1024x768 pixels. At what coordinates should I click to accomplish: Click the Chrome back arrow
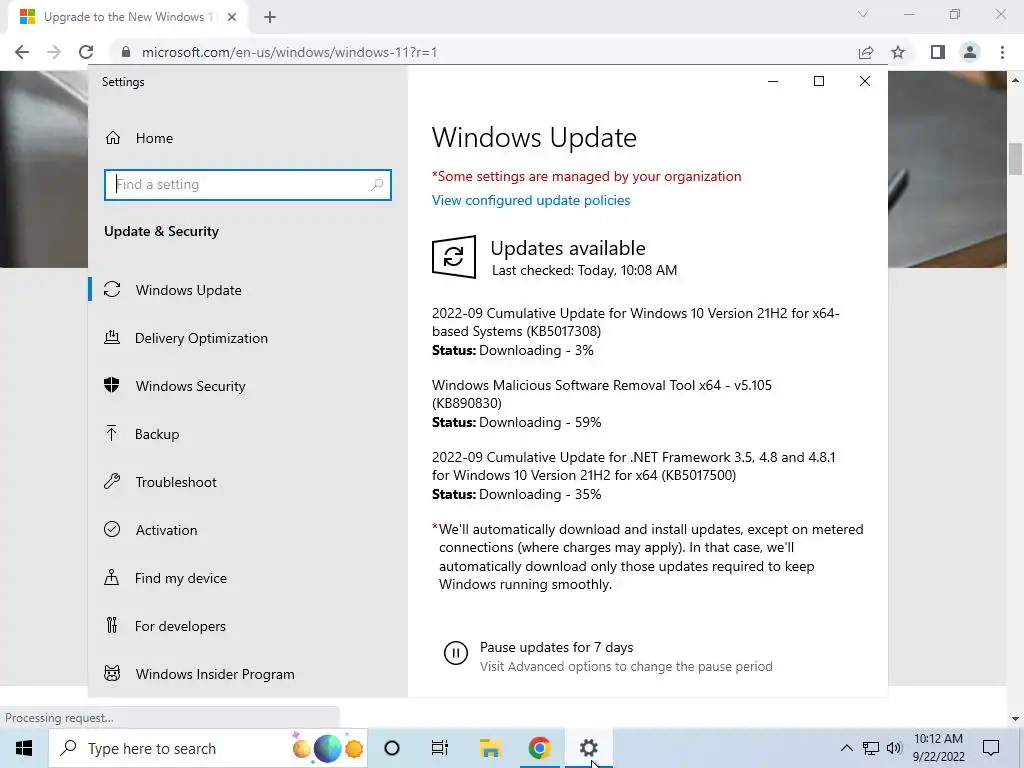click(22, 52)
